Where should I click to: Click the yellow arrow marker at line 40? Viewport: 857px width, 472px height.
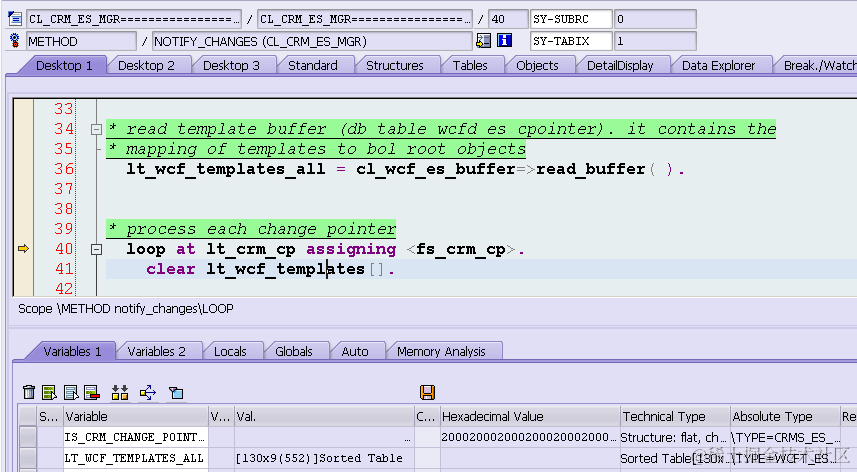coord(23,249)
